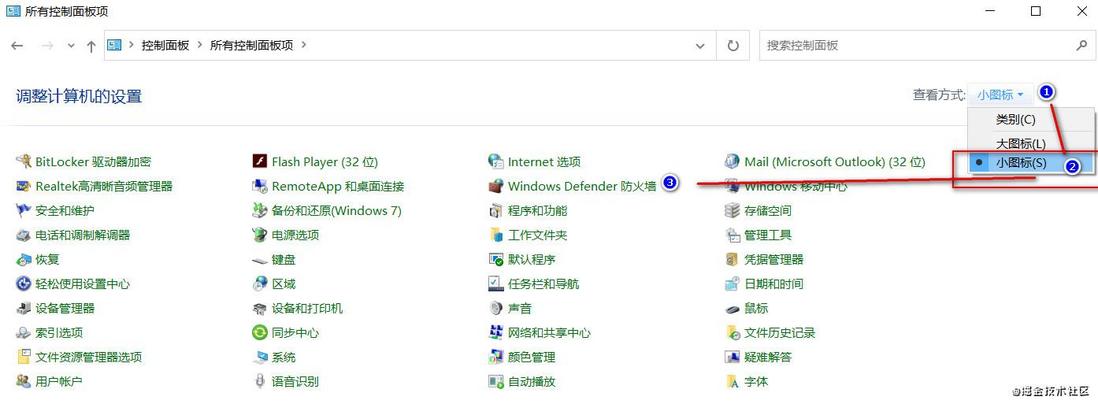Click the 电源选项 icon
The height and width of the screenshot is (404, 1098).
(x=260, y=235)
